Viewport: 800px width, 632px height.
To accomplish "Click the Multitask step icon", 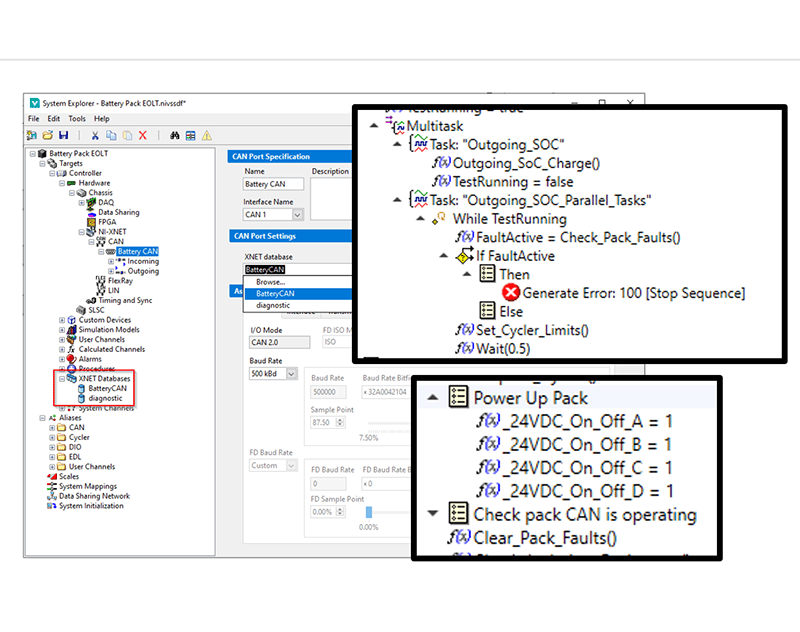I will click(395, 124).
